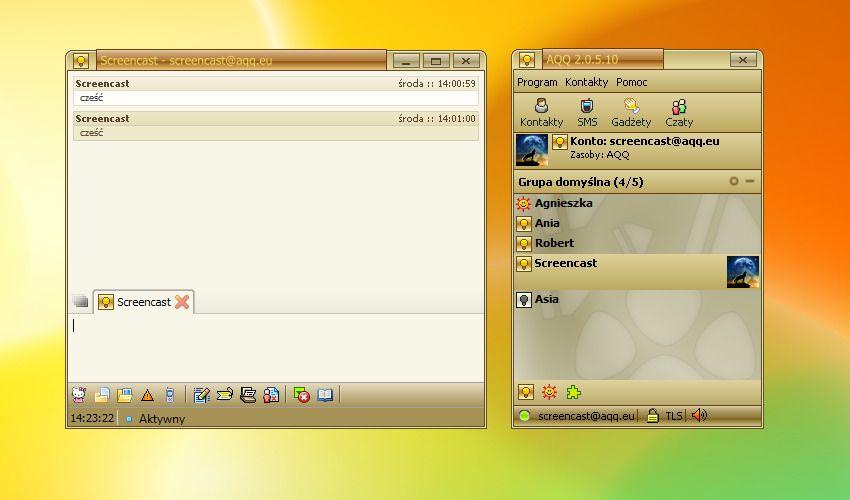Click the folder with floppy disk icon
Screen dimensions: 850x500
click(x=125, y=395)
